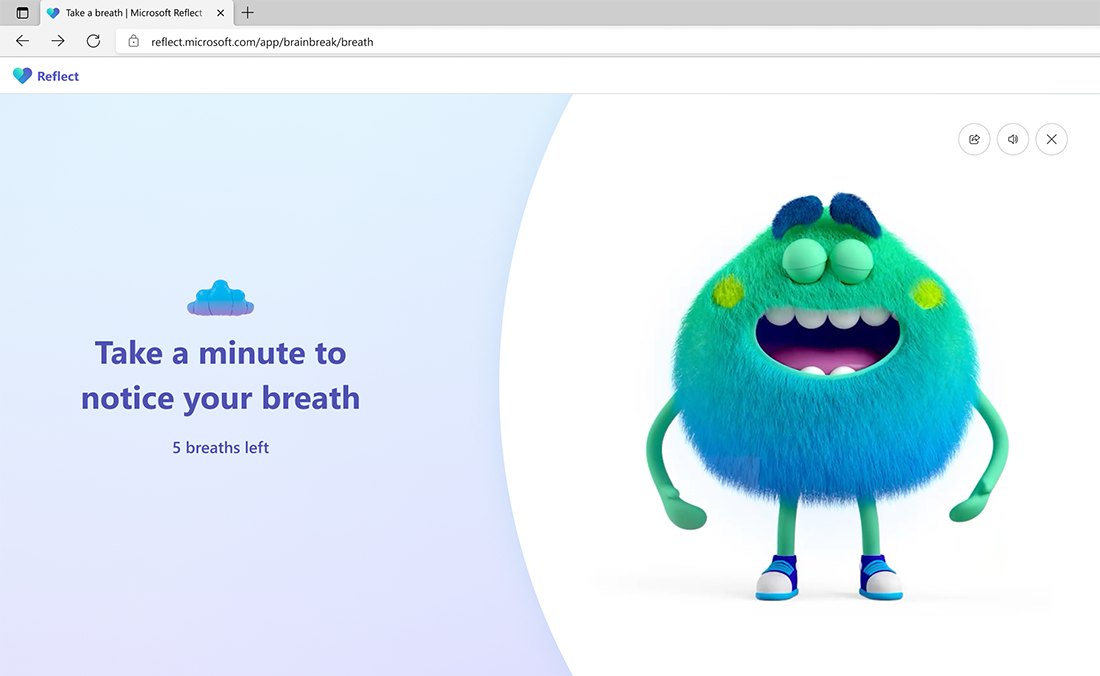The image size is (1100, 676).
Task: Close the Take a breath tab
Action: point(219,13)
